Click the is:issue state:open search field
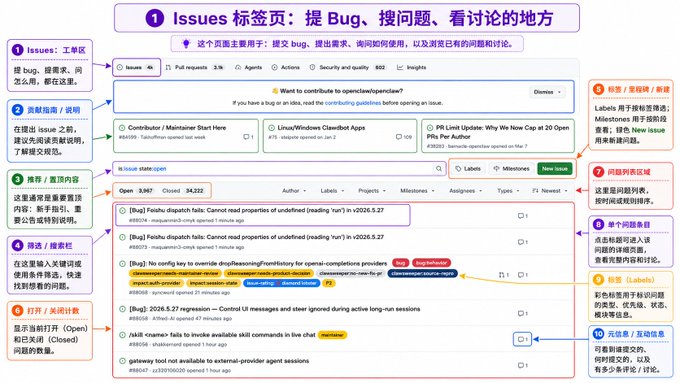This screenshot has height=383, width=680. [x=273, y=169]
